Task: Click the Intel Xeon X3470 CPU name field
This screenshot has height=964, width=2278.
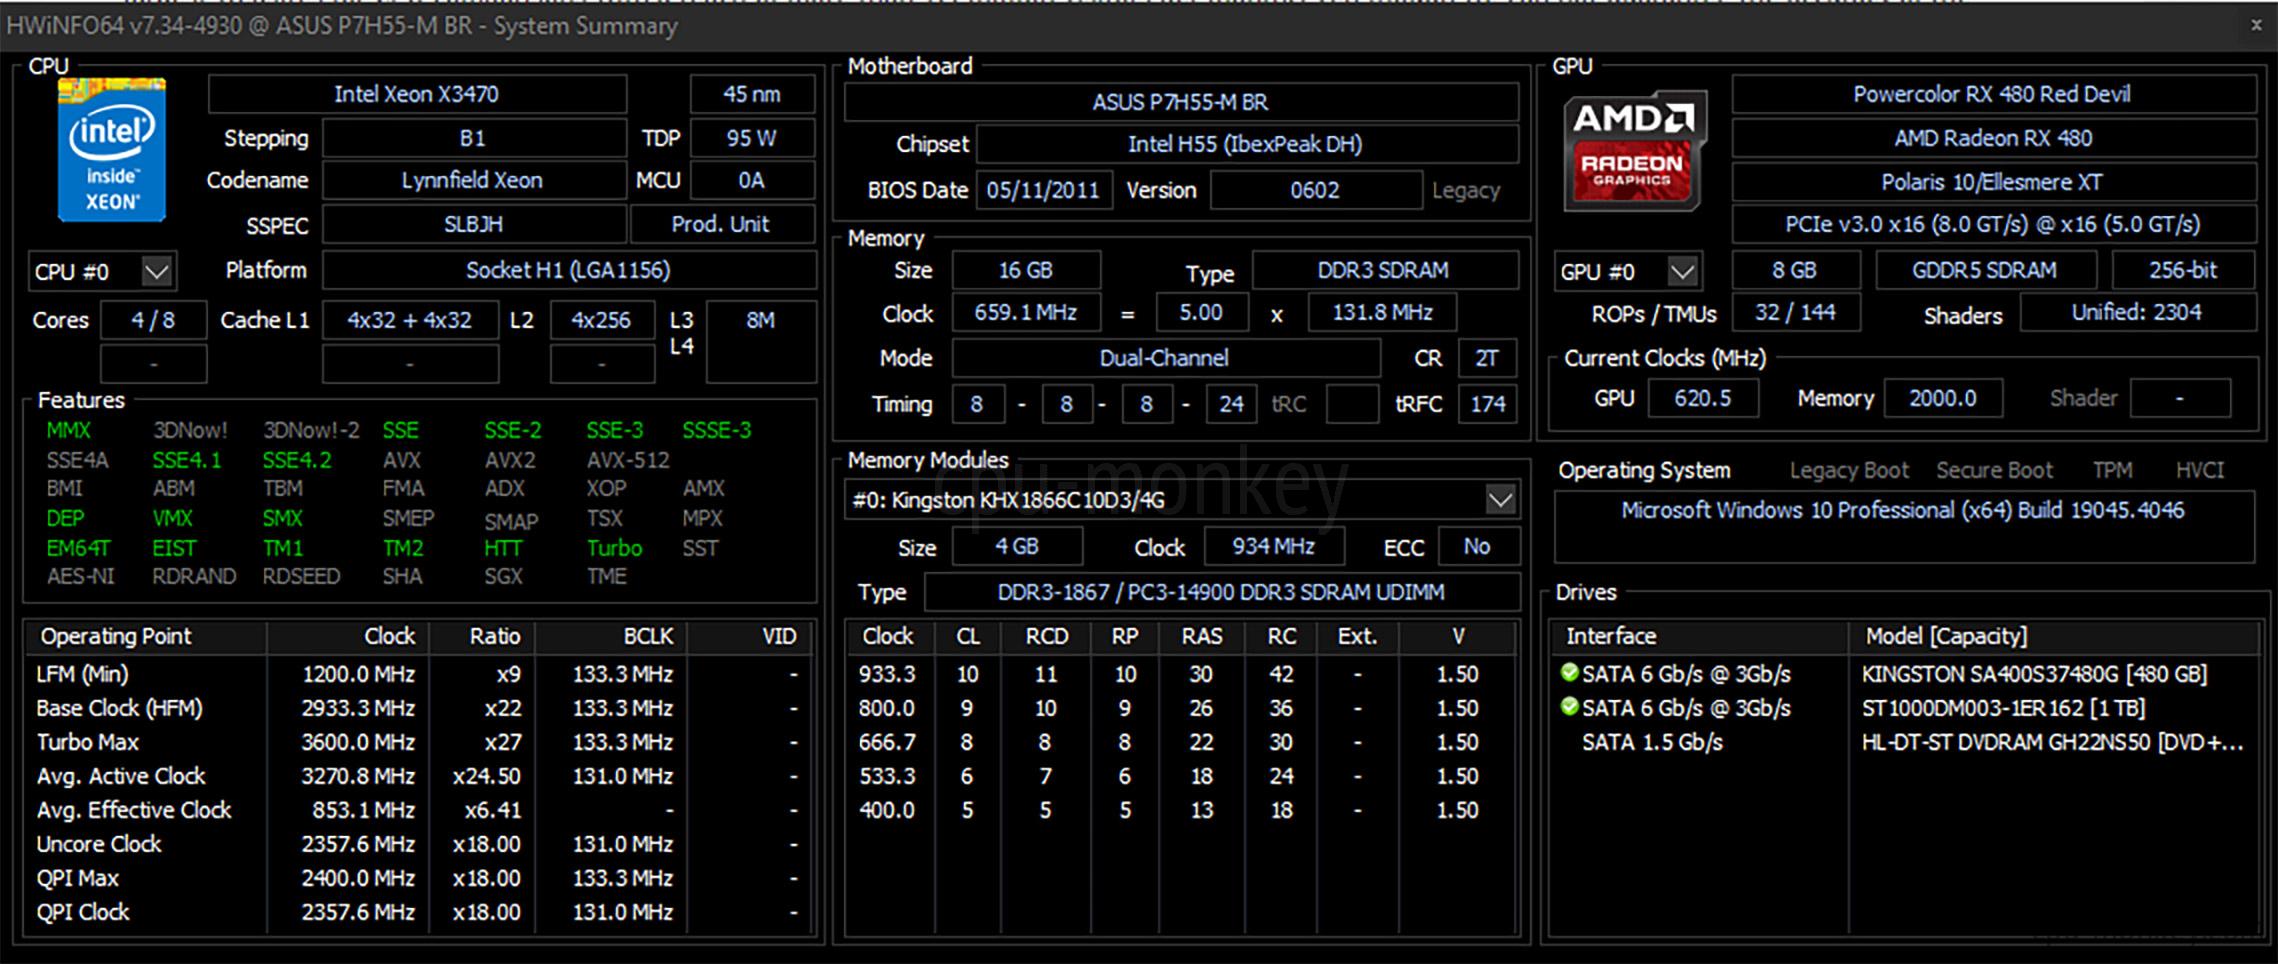Action: point(417,94)
